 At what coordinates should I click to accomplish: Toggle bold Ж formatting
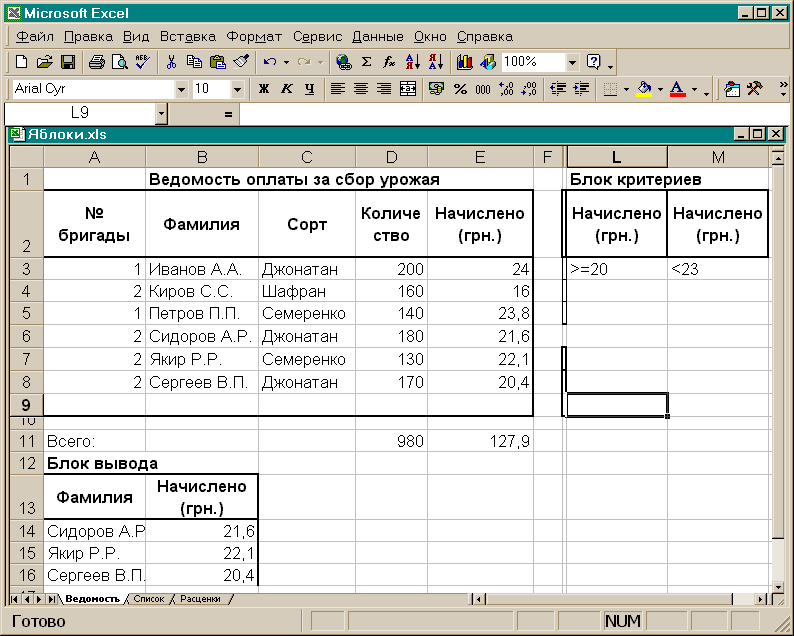pos(264,89)
